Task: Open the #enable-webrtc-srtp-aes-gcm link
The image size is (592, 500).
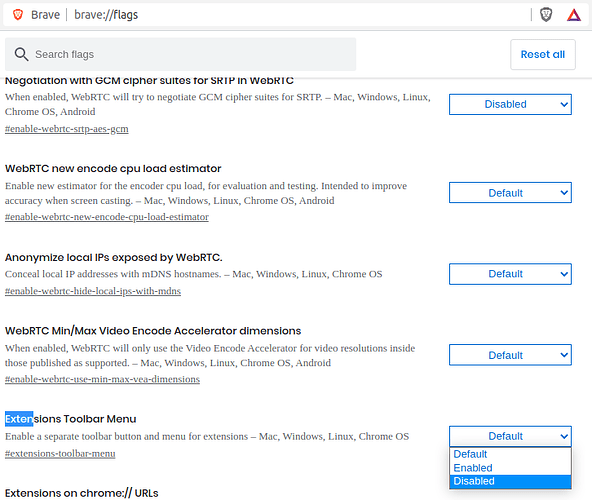Action: 66,129
